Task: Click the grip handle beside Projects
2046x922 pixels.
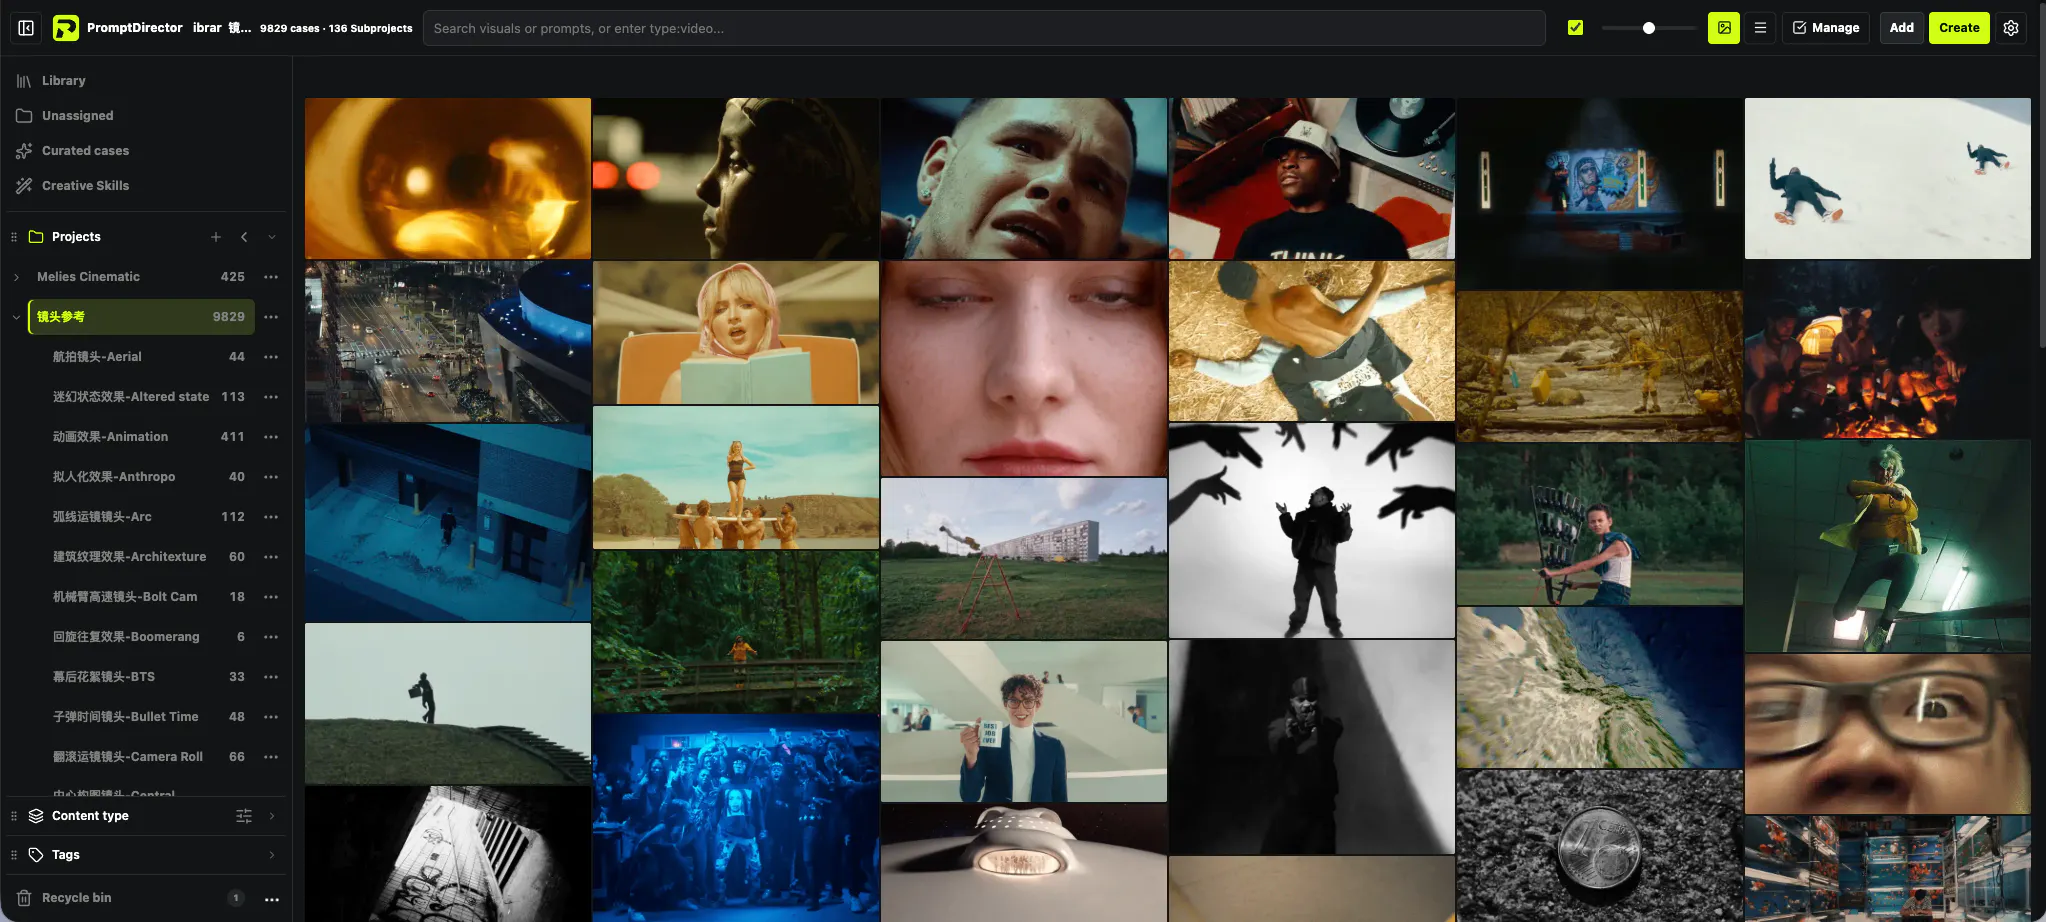Action: 14,237
